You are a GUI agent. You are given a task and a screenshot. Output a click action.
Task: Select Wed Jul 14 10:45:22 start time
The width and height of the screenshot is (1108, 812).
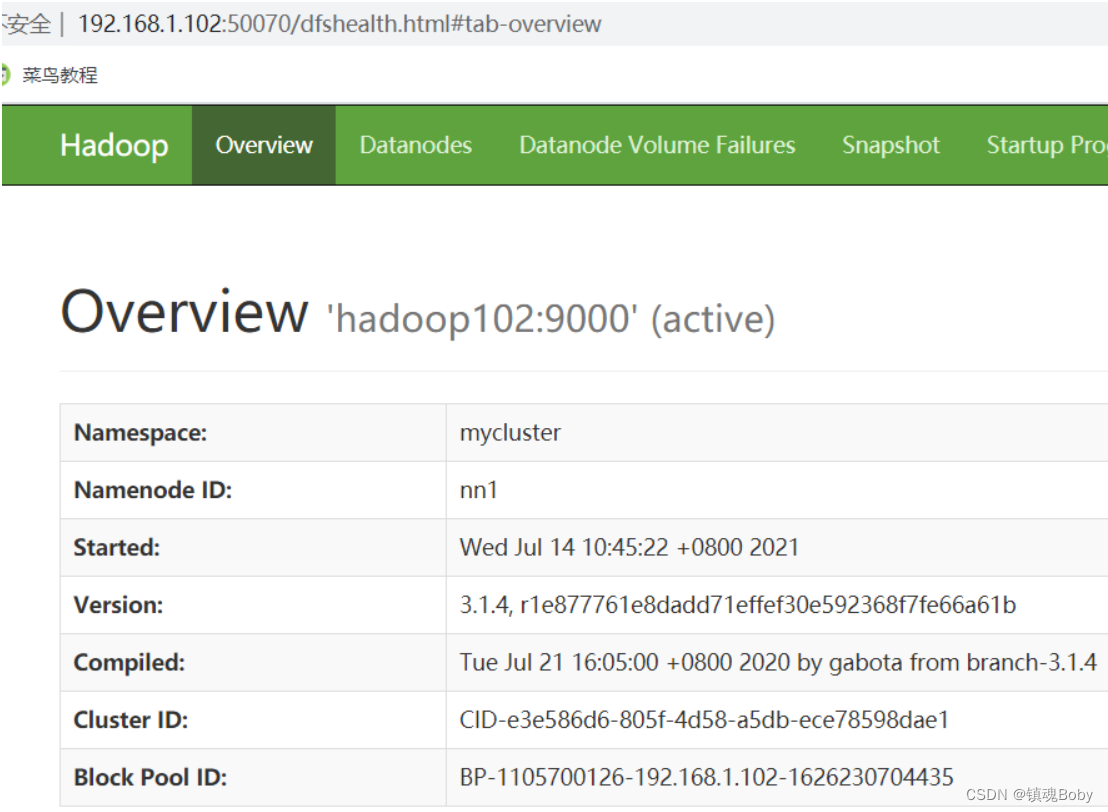coord(629,547)
